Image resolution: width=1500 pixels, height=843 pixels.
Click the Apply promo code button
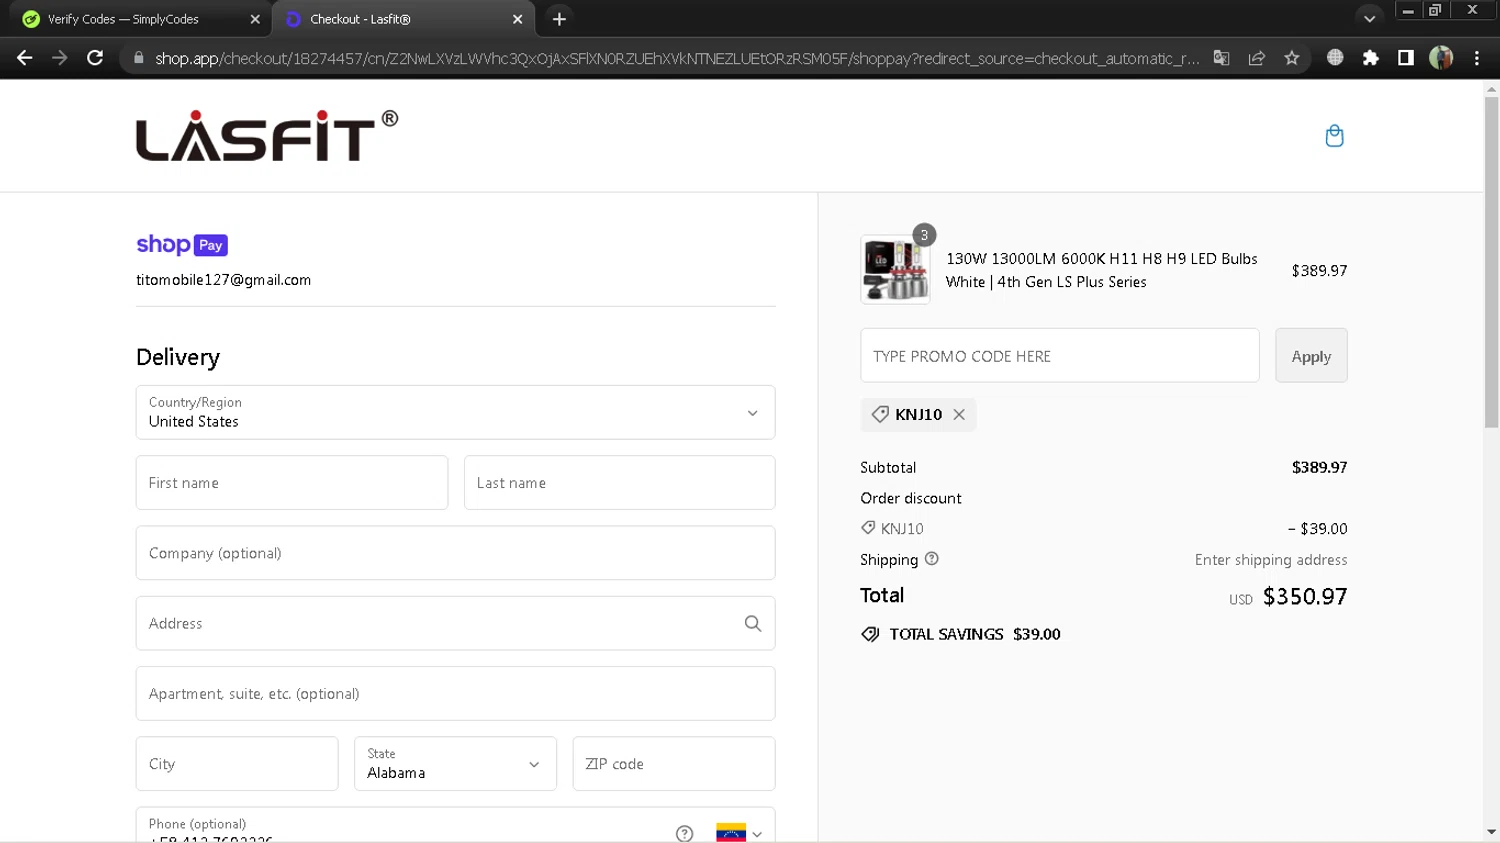[x=1311, y=356]
